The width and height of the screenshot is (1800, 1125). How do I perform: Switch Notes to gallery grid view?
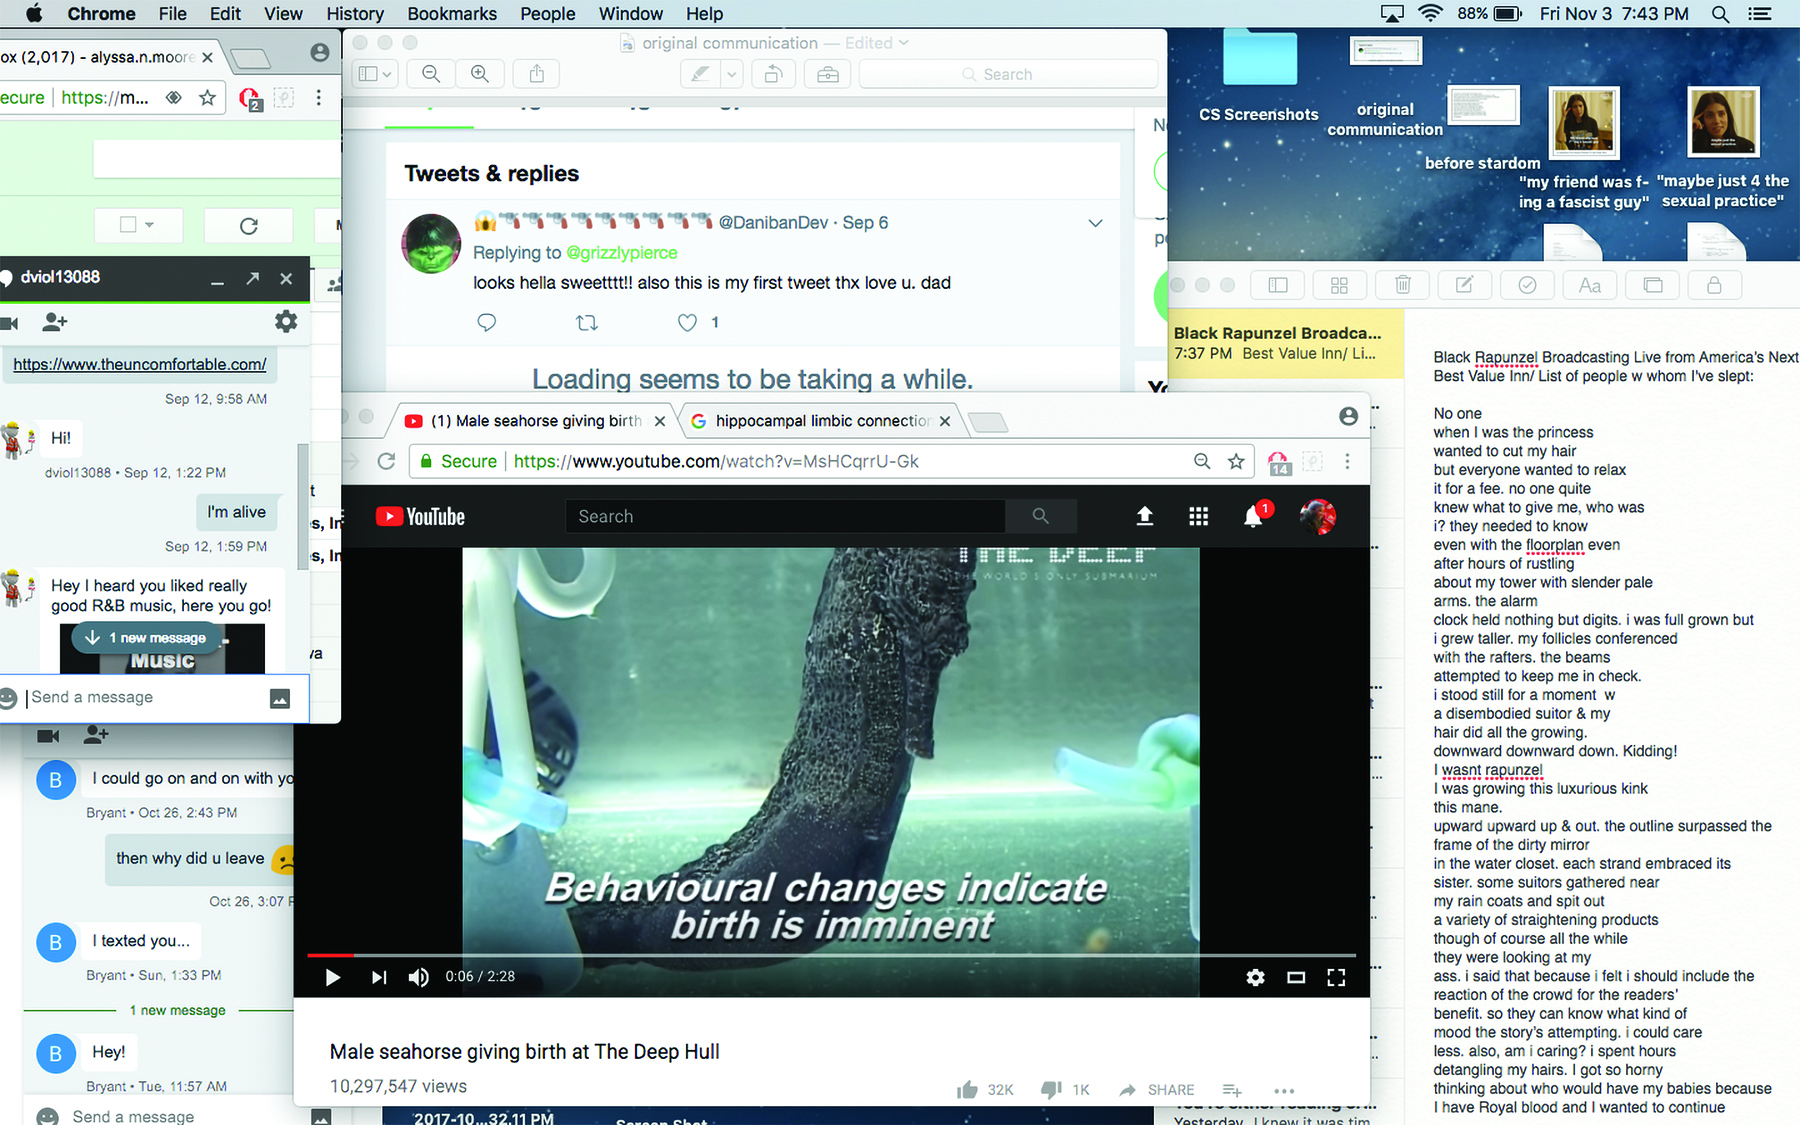click(1340, 285)
